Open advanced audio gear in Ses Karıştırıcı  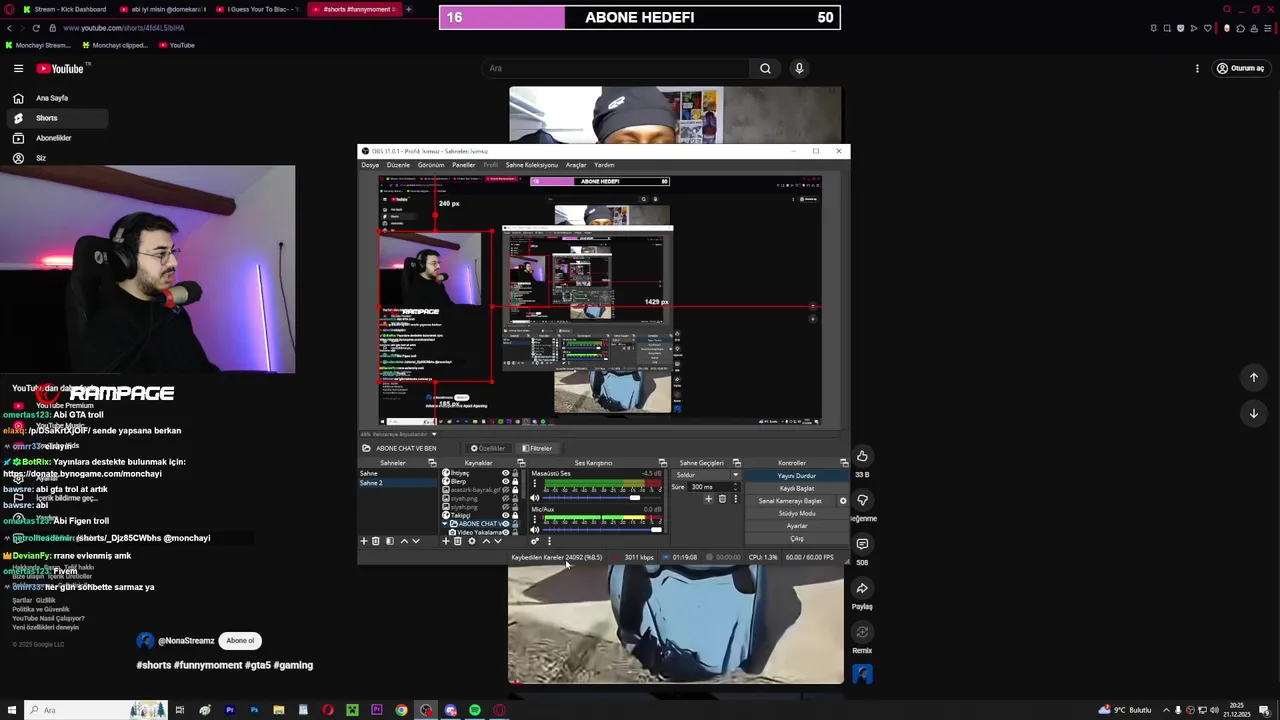pyautogui.click(x=535, y=541)
